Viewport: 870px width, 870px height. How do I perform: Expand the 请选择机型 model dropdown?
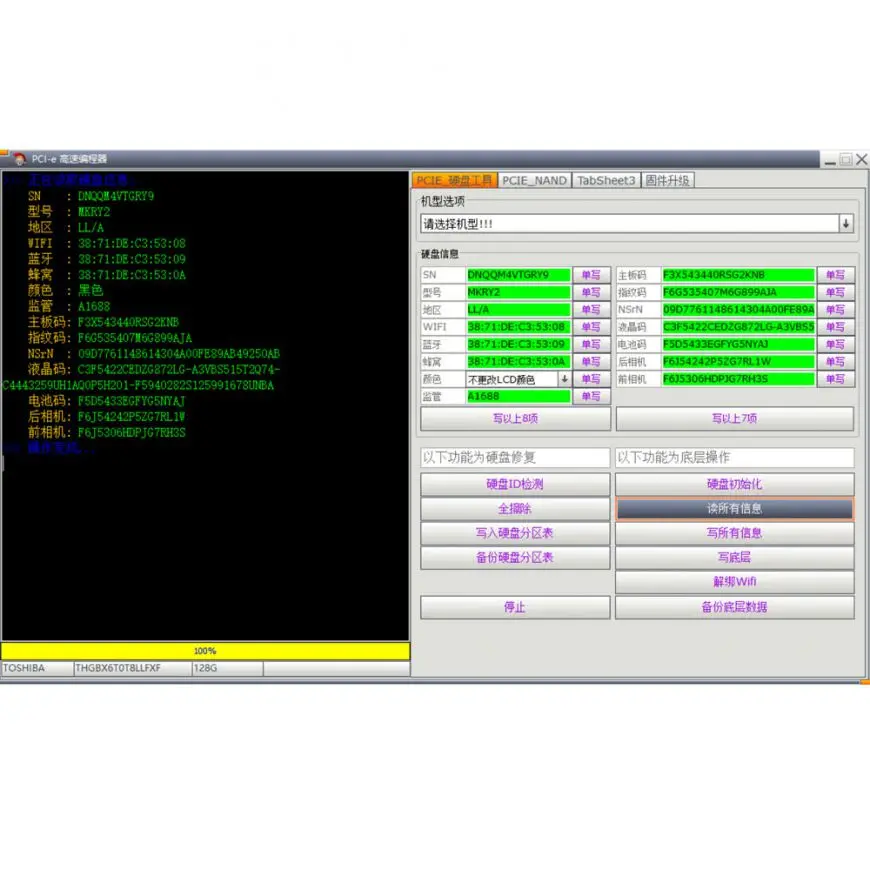click(x=846, y=224)
